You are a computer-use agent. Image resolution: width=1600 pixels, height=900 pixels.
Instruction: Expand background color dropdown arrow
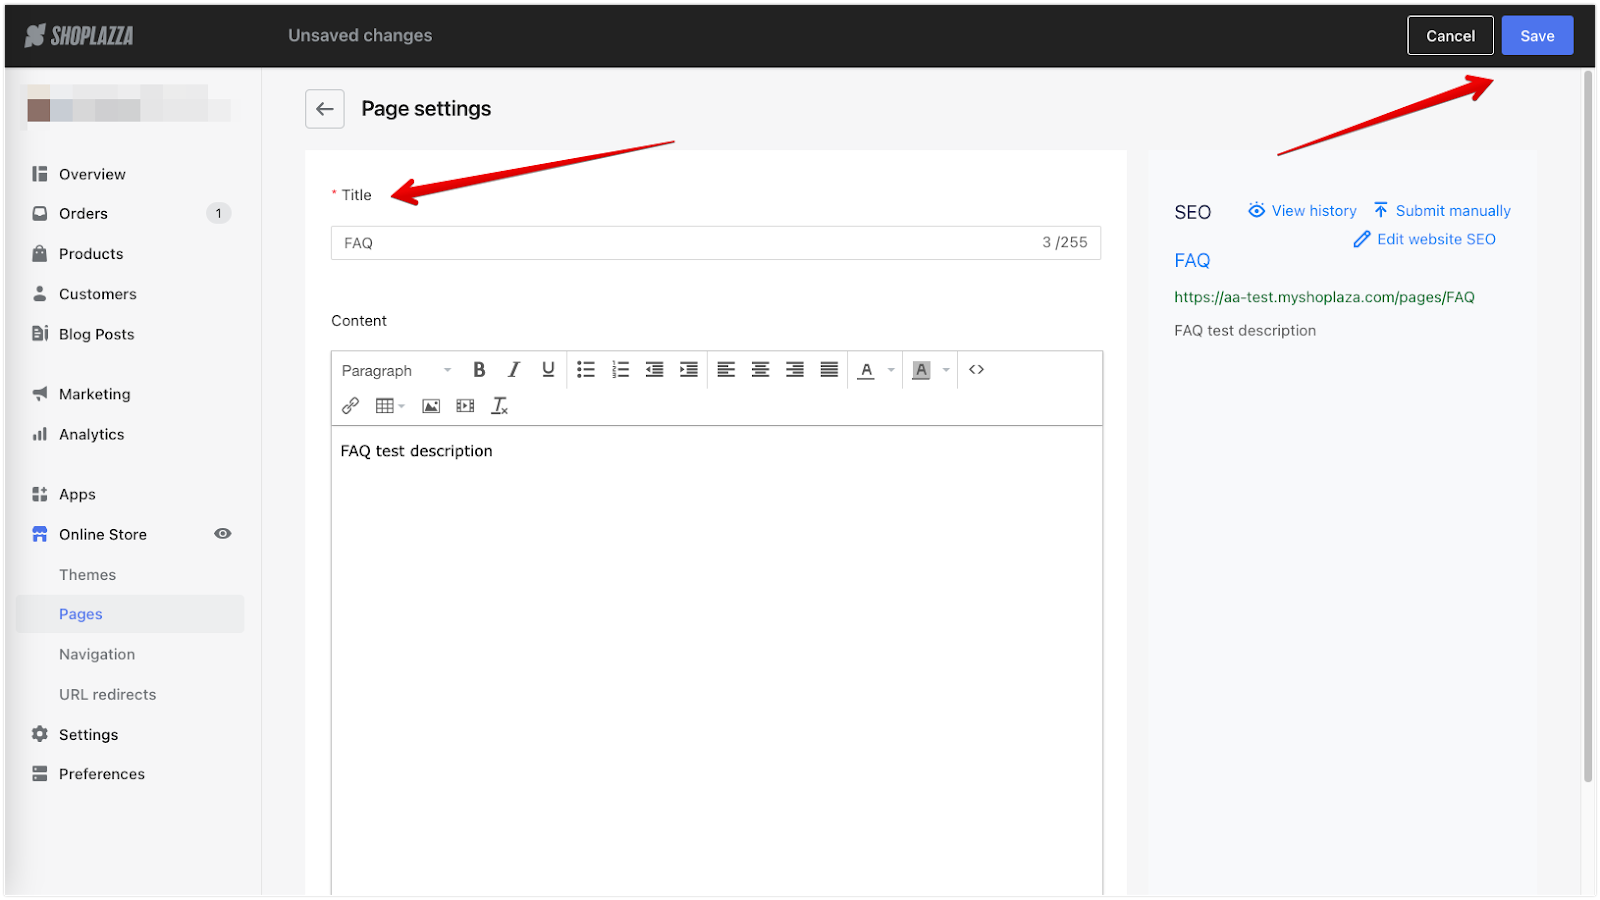(946, 370)
